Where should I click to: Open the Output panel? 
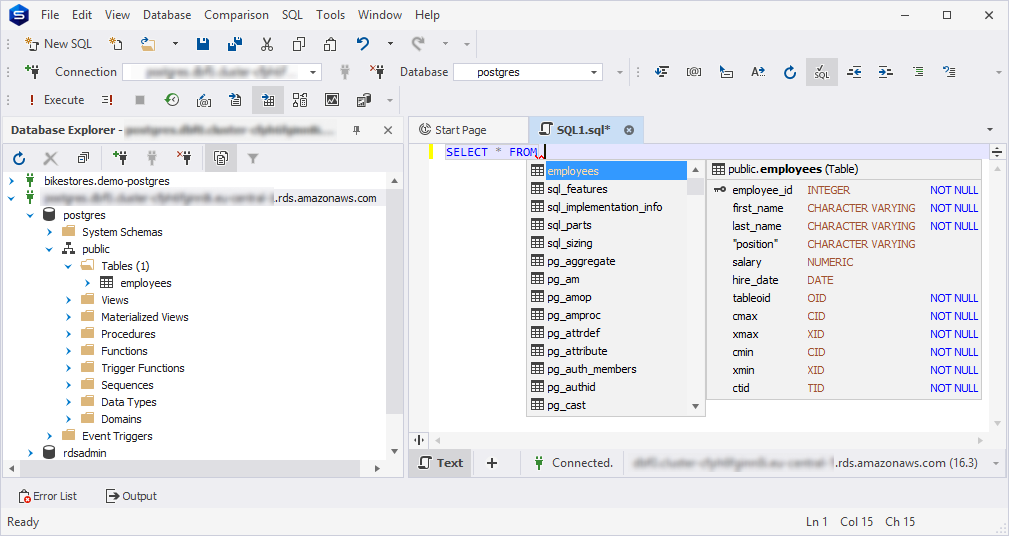[x=131, y=496]
